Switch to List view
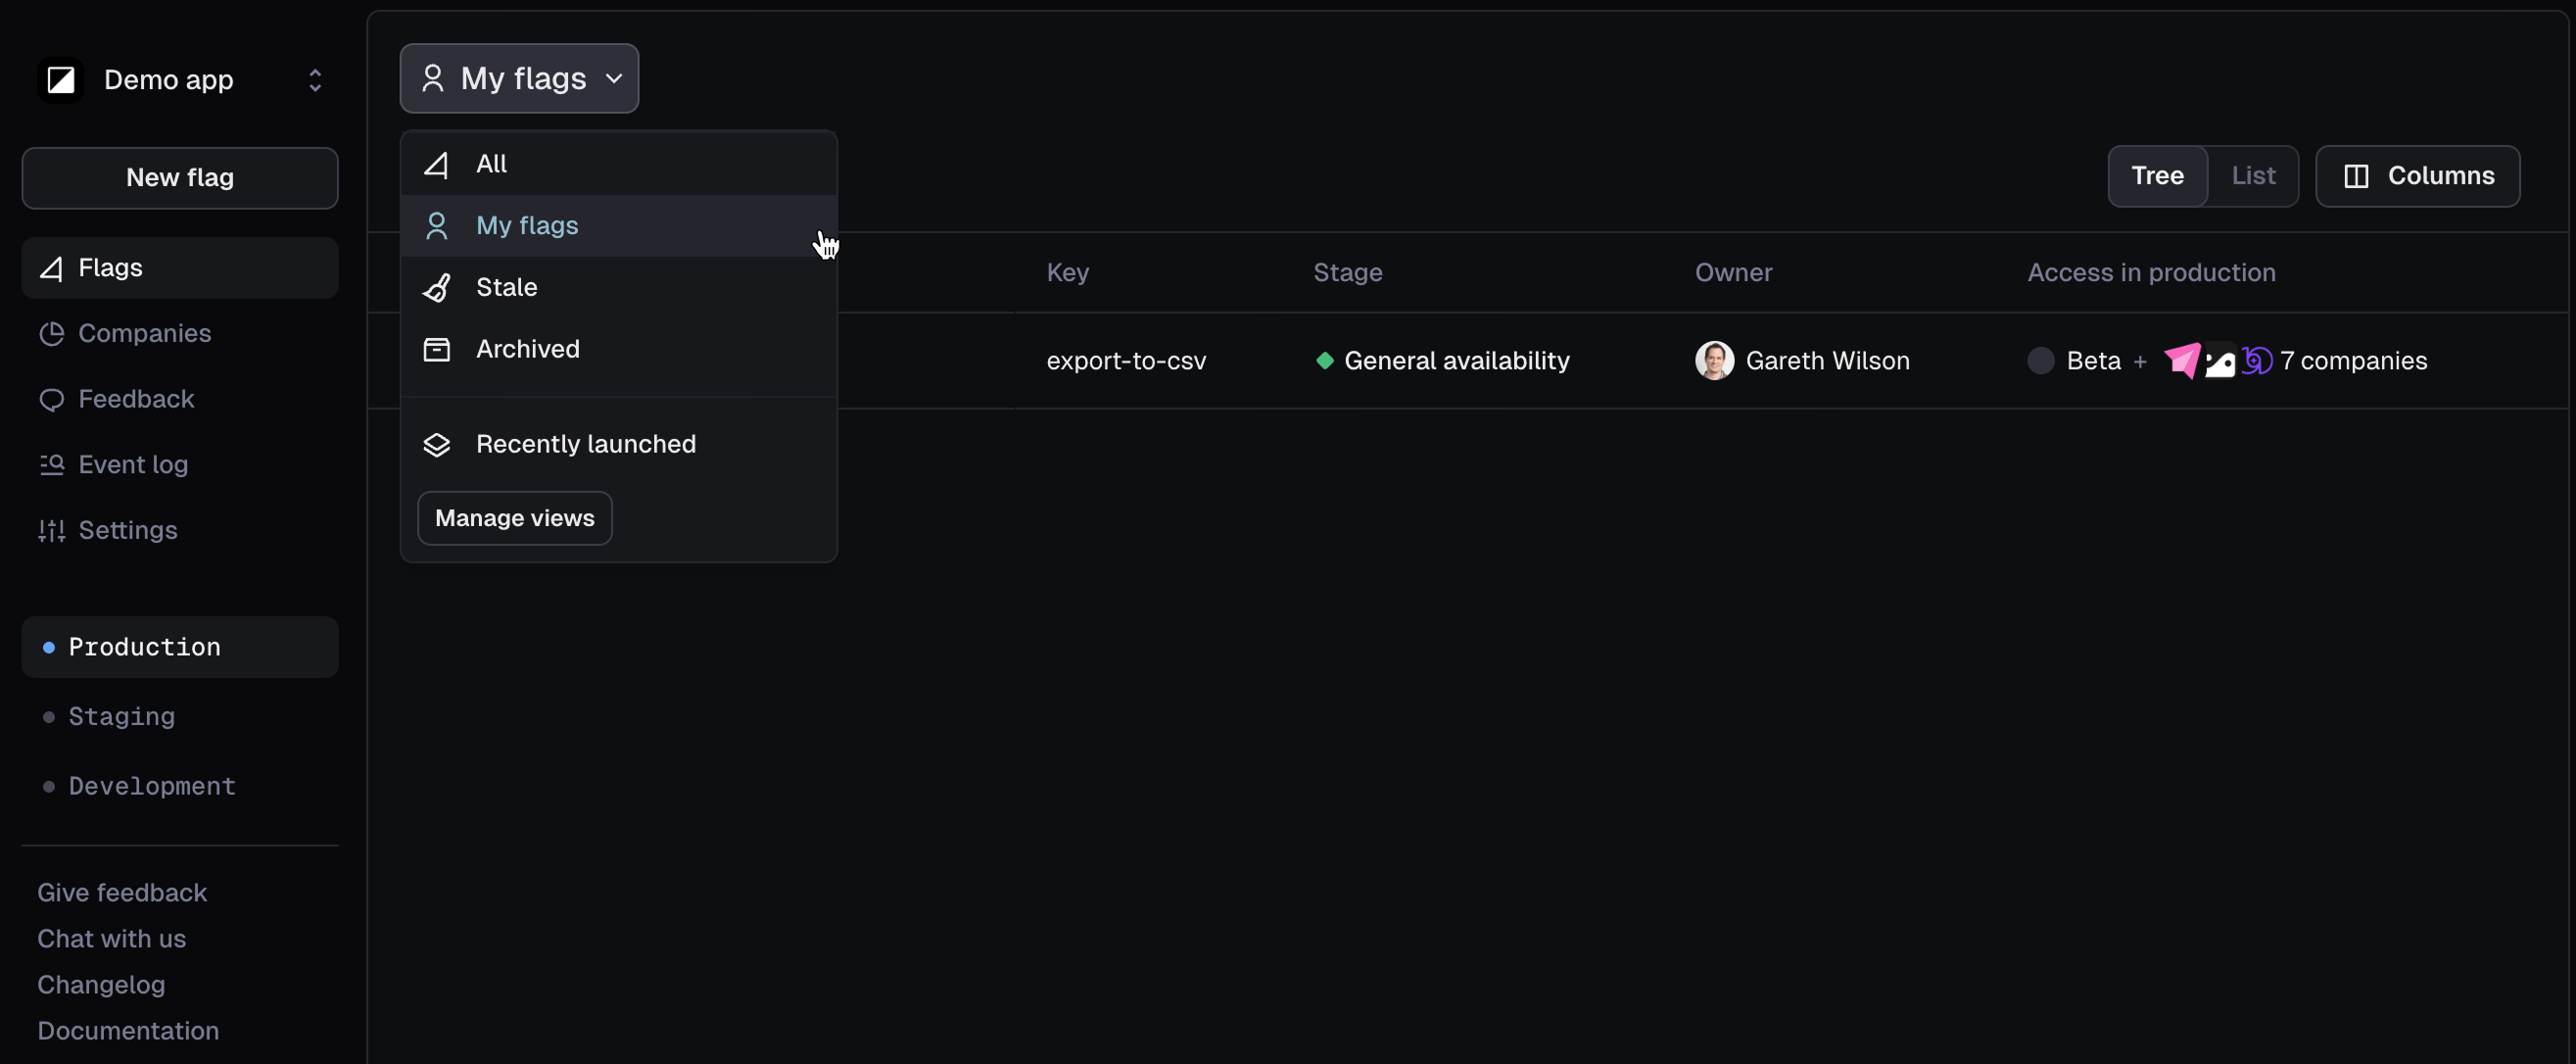 click(2253, 176)
